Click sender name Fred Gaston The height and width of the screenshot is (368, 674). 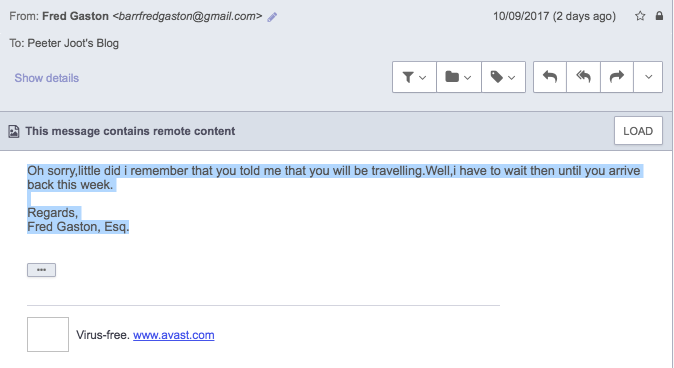tap(75, 16)
